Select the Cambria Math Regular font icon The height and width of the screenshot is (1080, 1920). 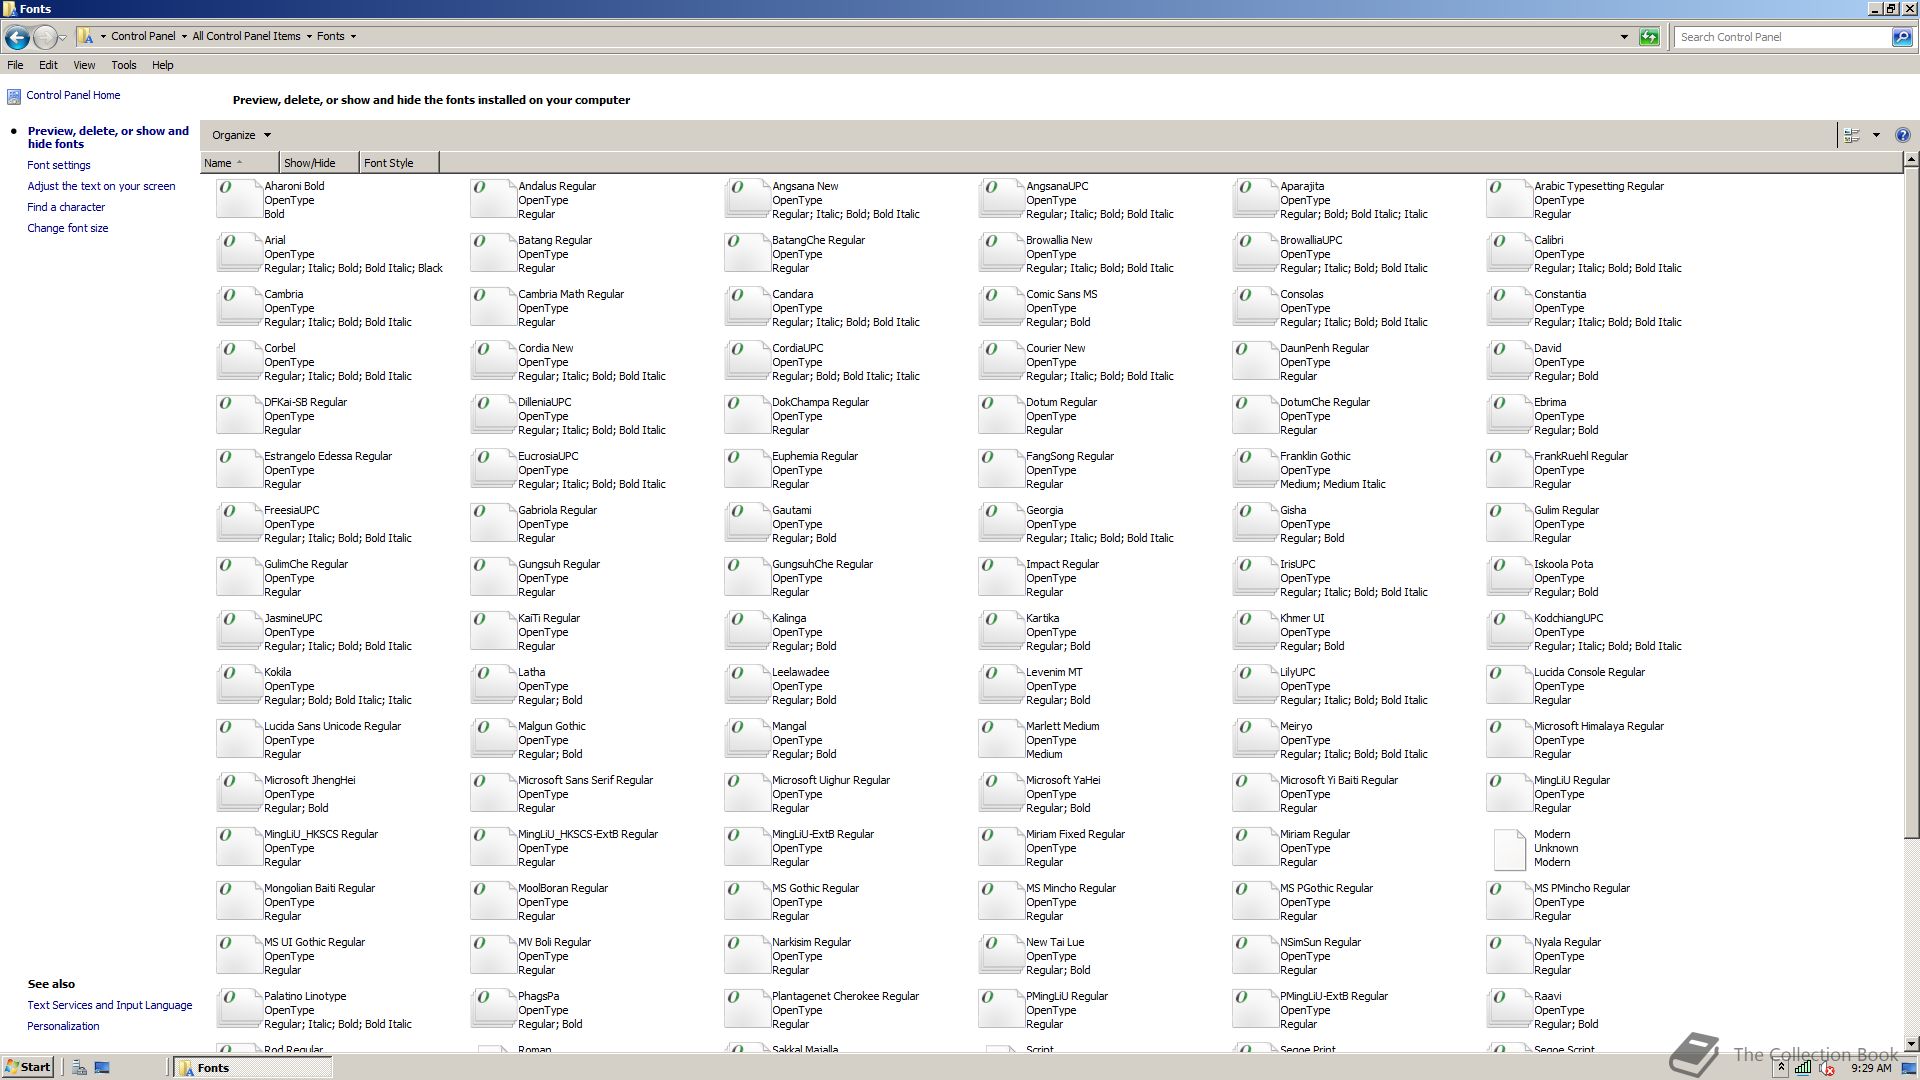(492, 307)
